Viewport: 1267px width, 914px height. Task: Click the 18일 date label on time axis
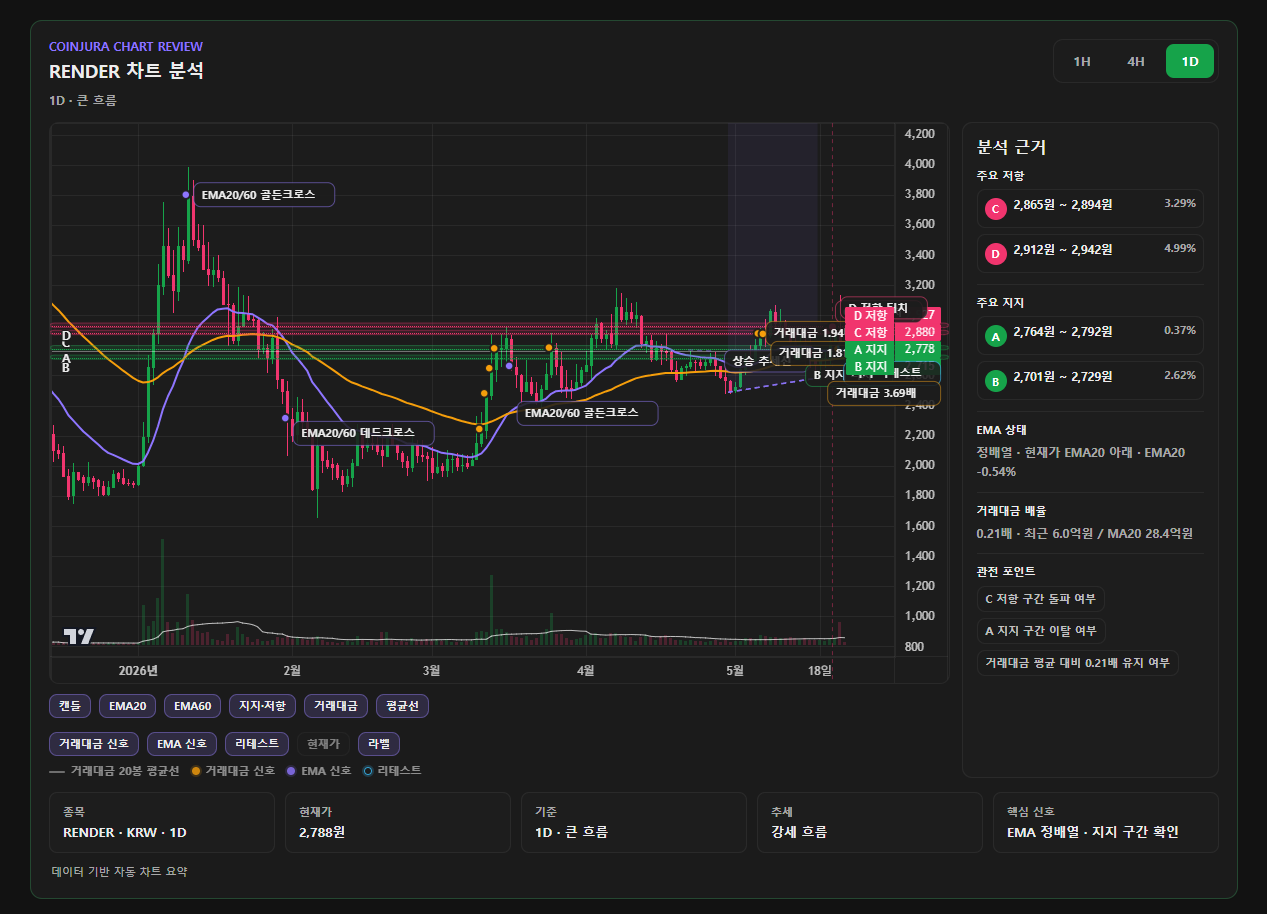[820, 670]
